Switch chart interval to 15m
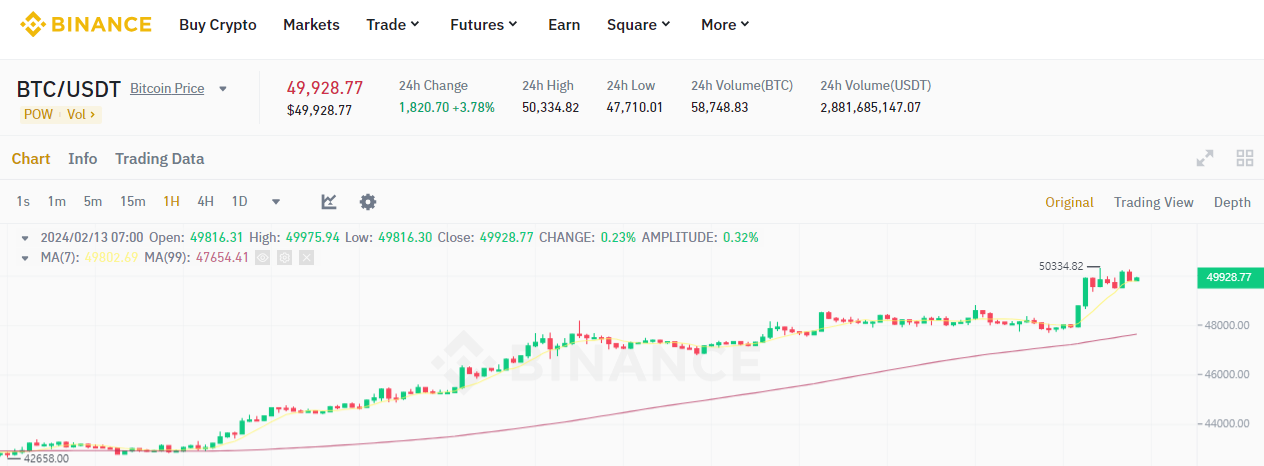 point(133,202)
